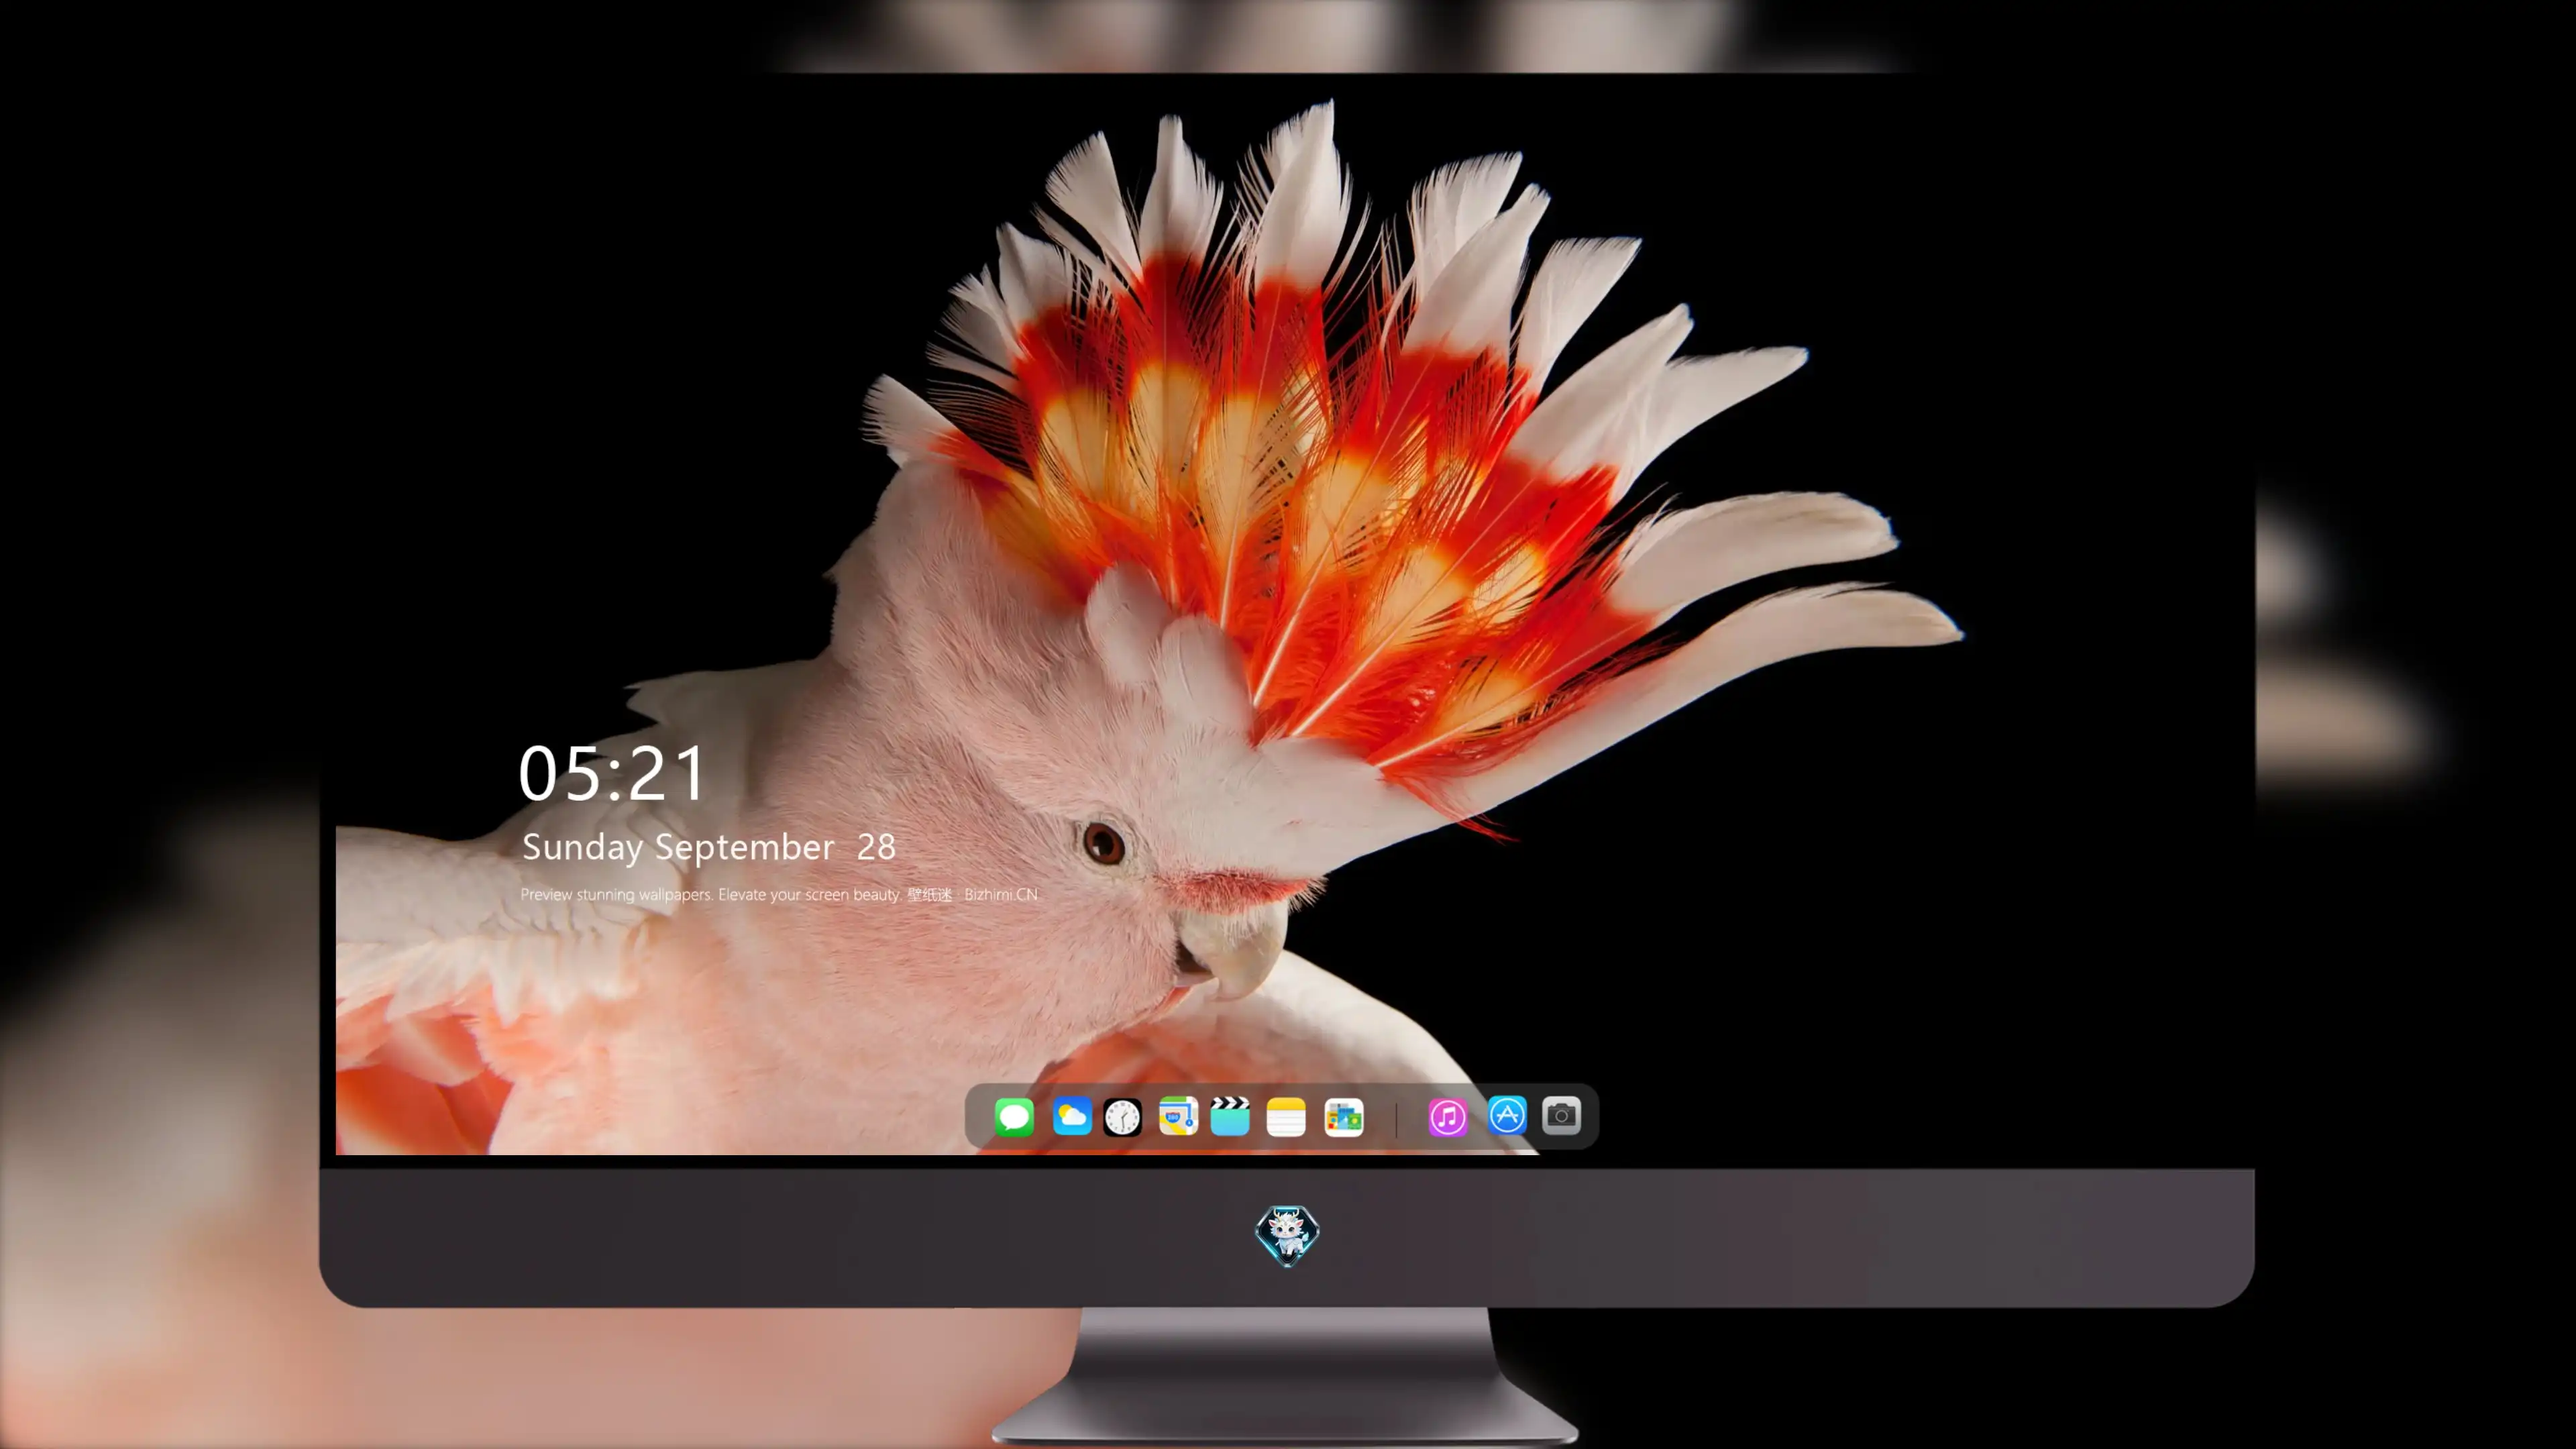The image size is (2576, 1449).
Task: Click the dragon mascot logo on monitor chin
Action: tap(1287, 1236)
